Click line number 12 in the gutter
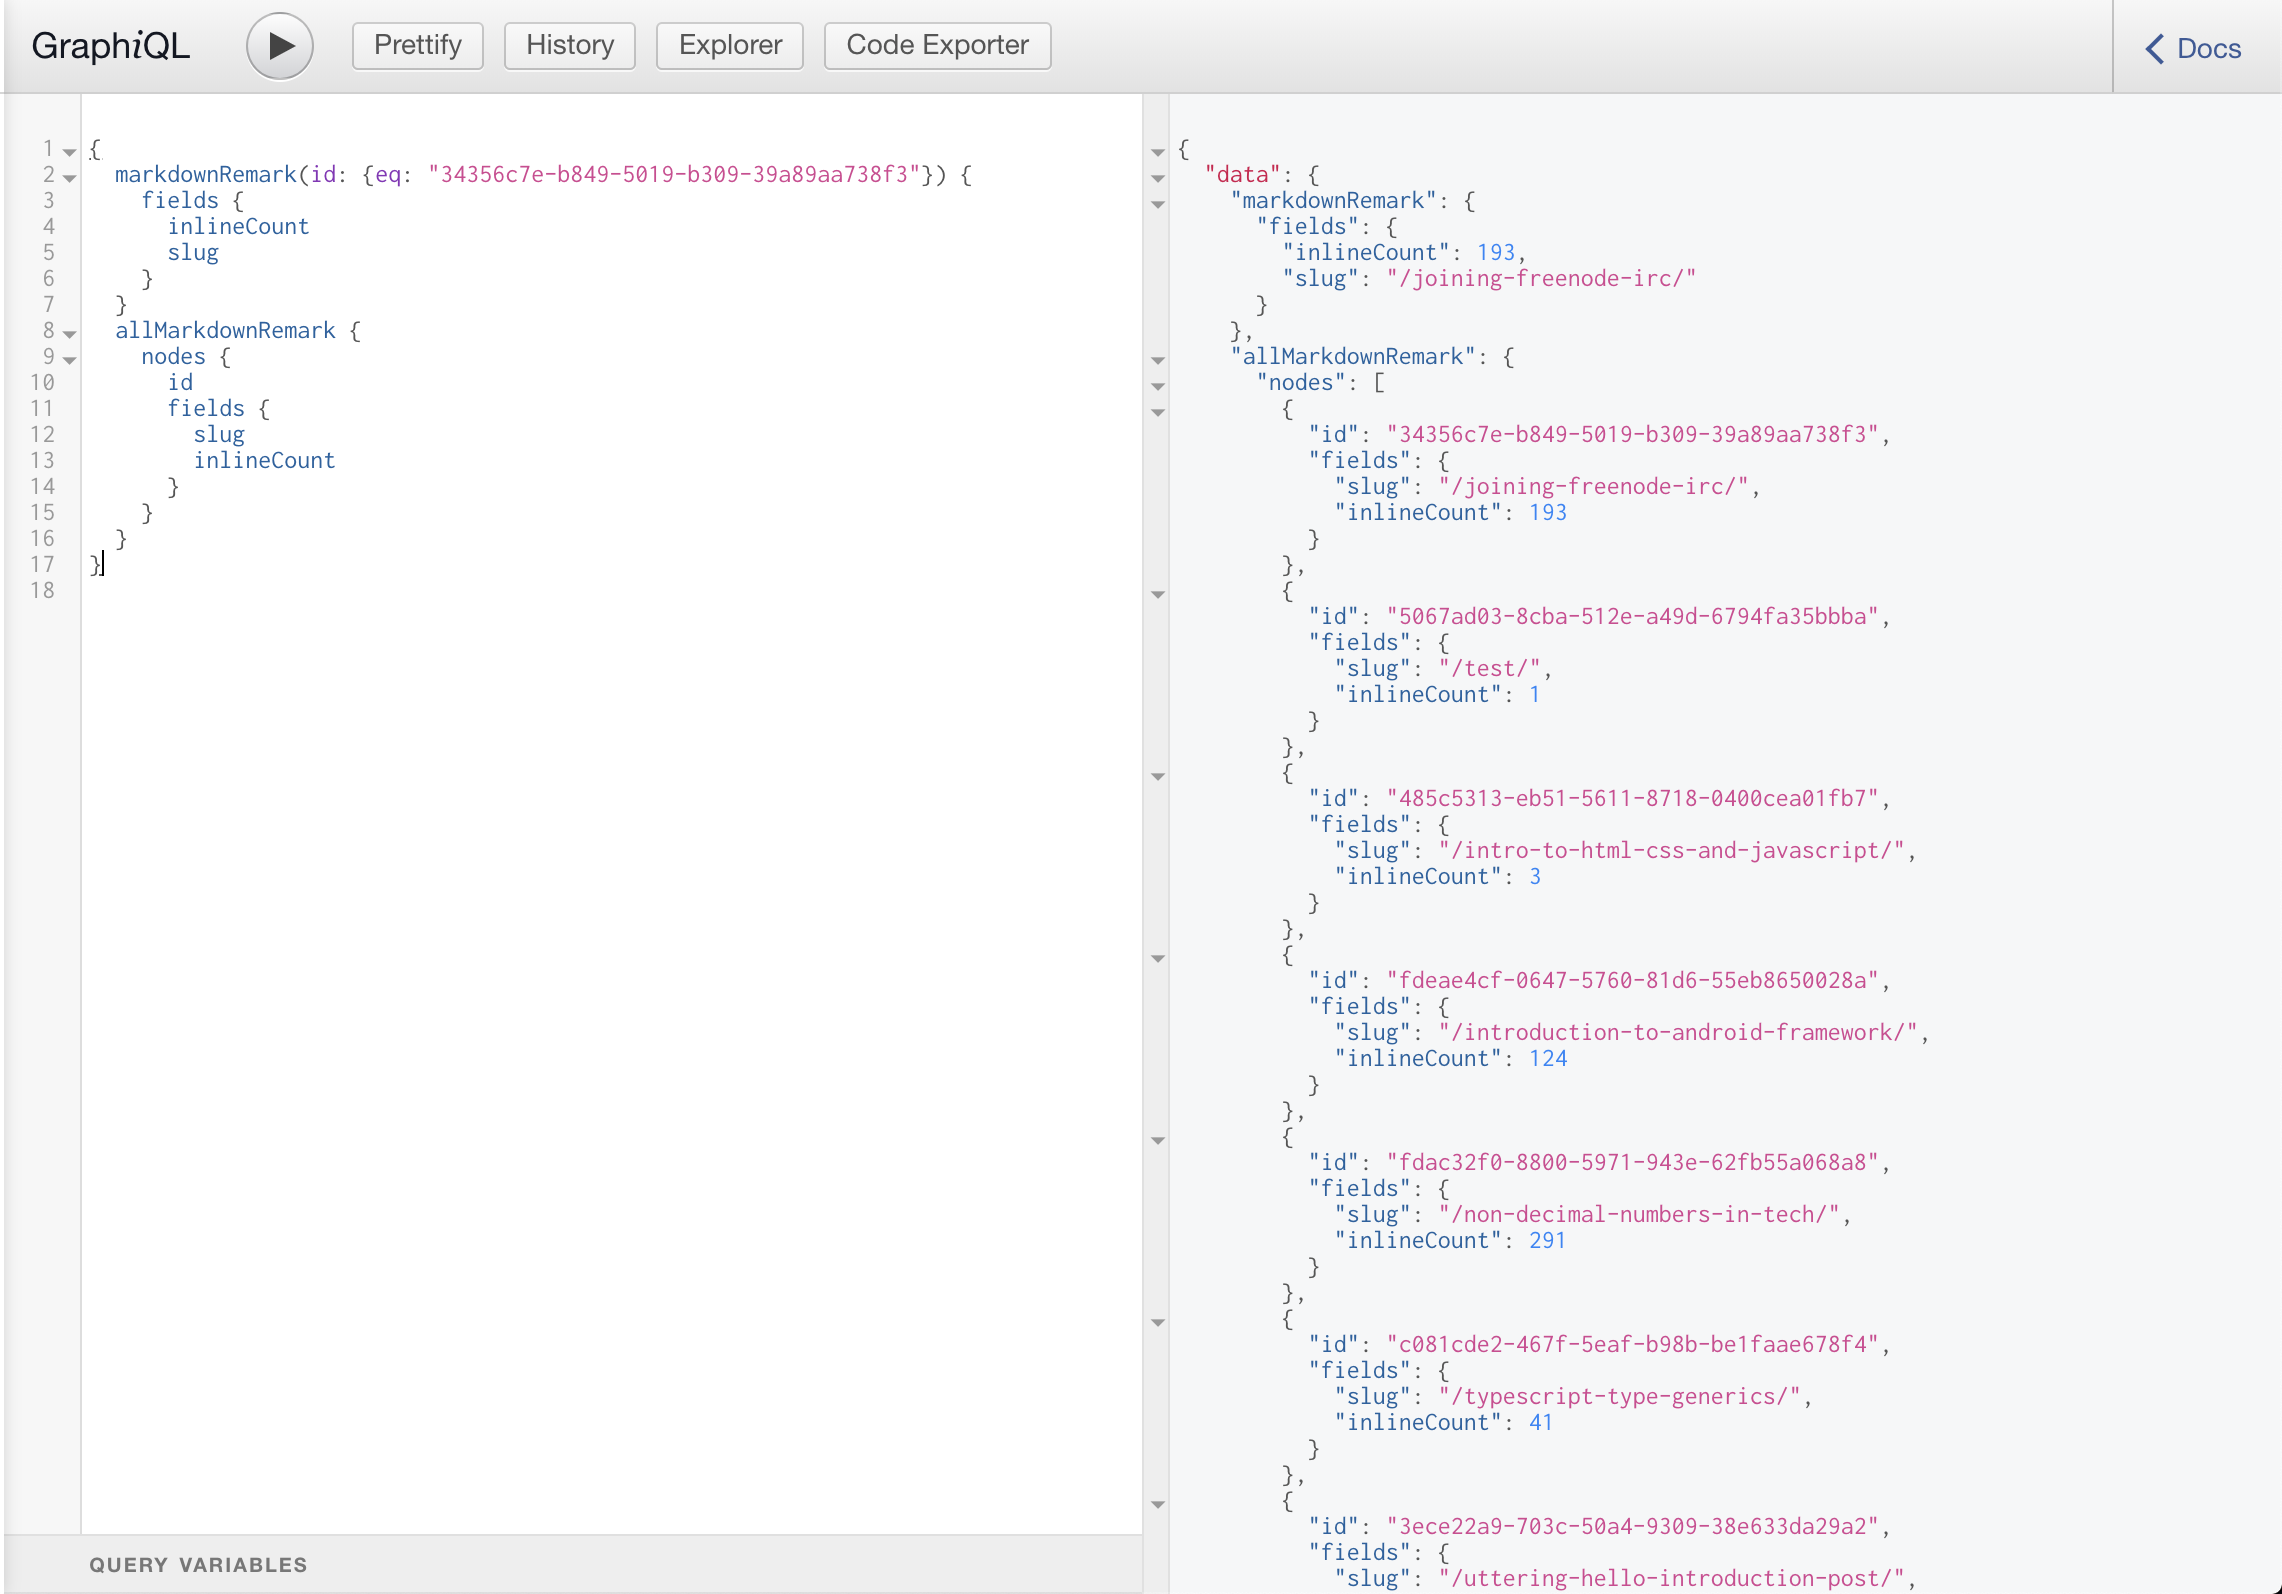 point(43,434)
